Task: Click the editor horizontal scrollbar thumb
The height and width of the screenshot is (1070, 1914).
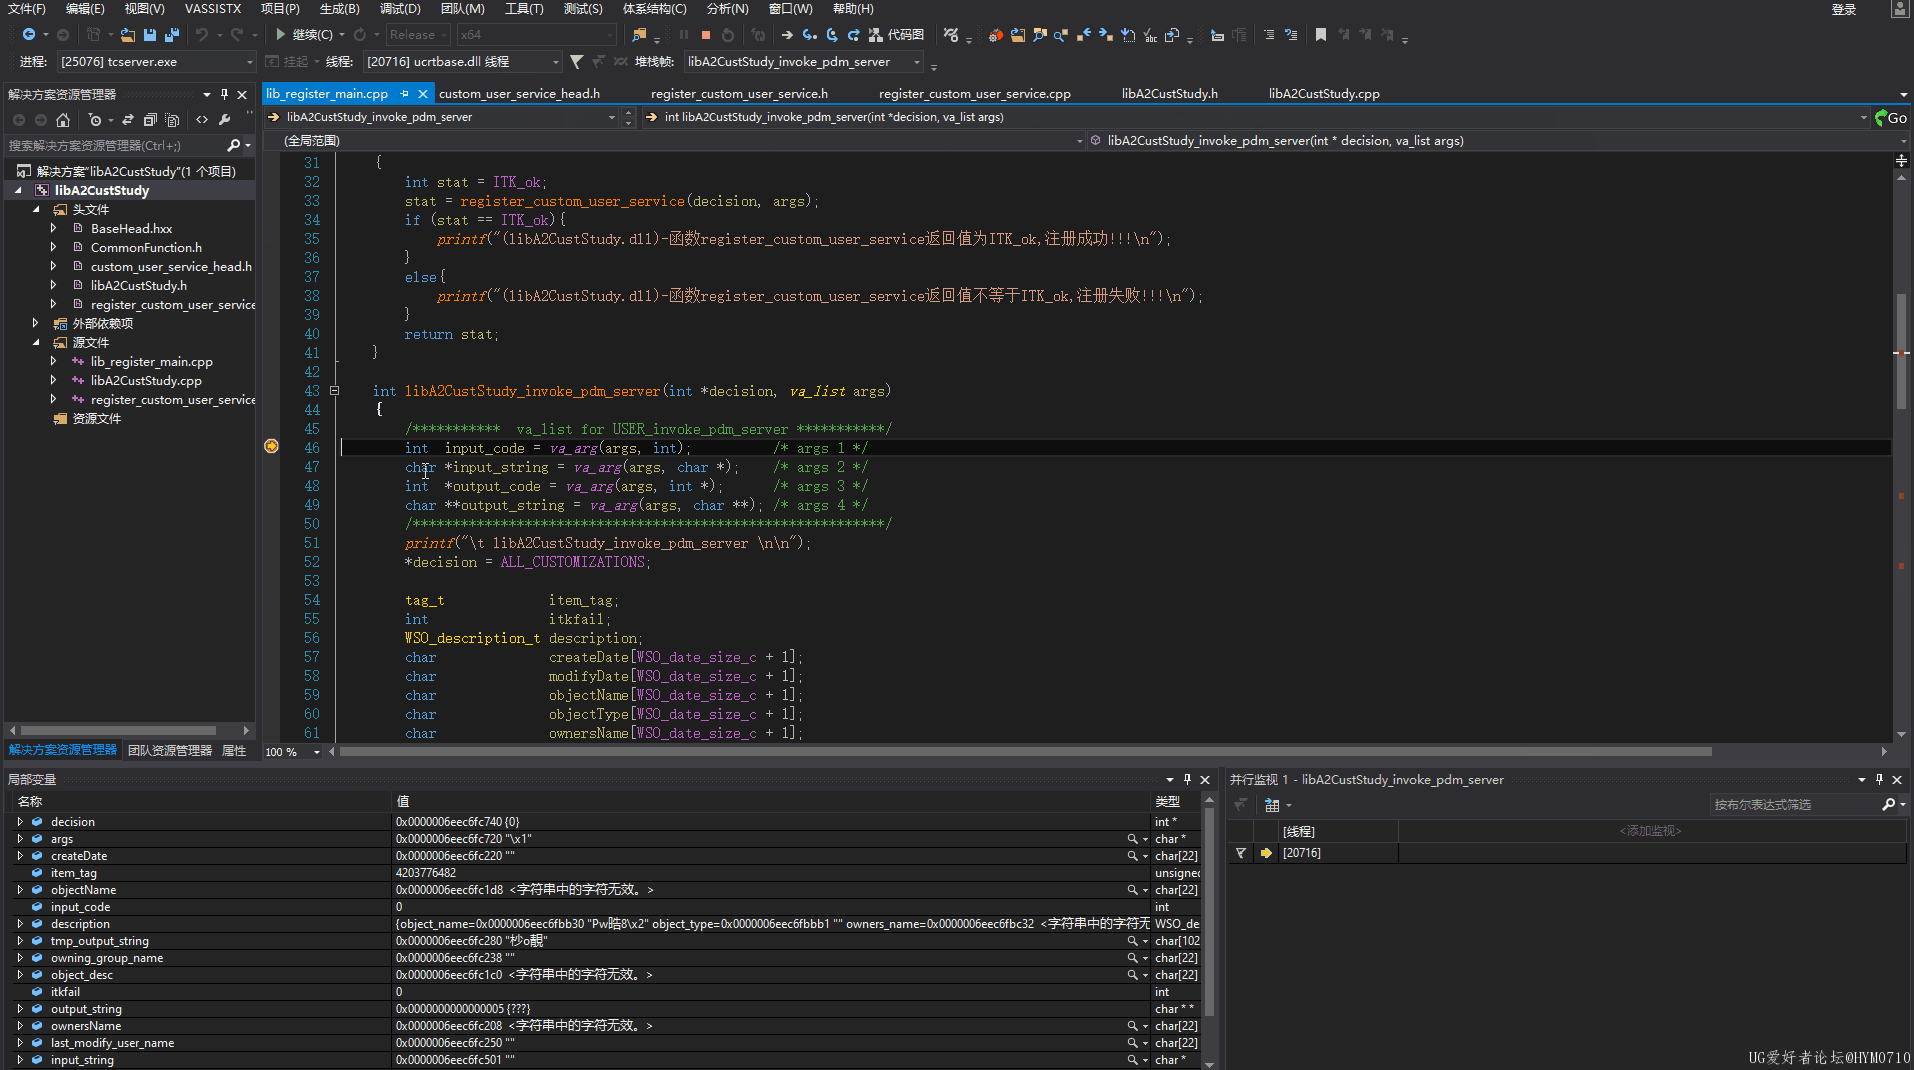Action: pyautogui.click(x=1026, y=752)
